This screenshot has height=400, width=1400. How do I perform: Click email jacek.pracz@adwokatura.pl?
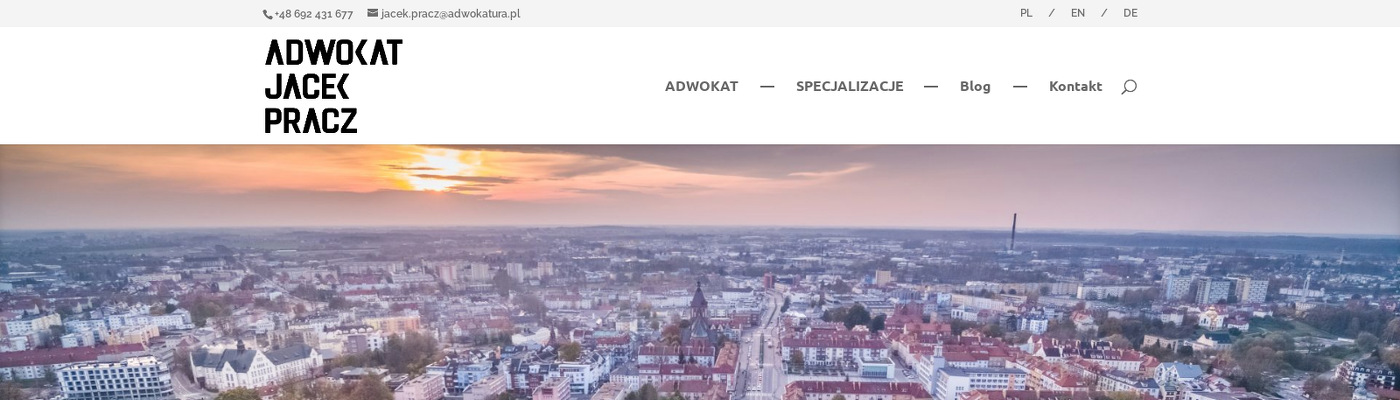(x=450, y=14)
